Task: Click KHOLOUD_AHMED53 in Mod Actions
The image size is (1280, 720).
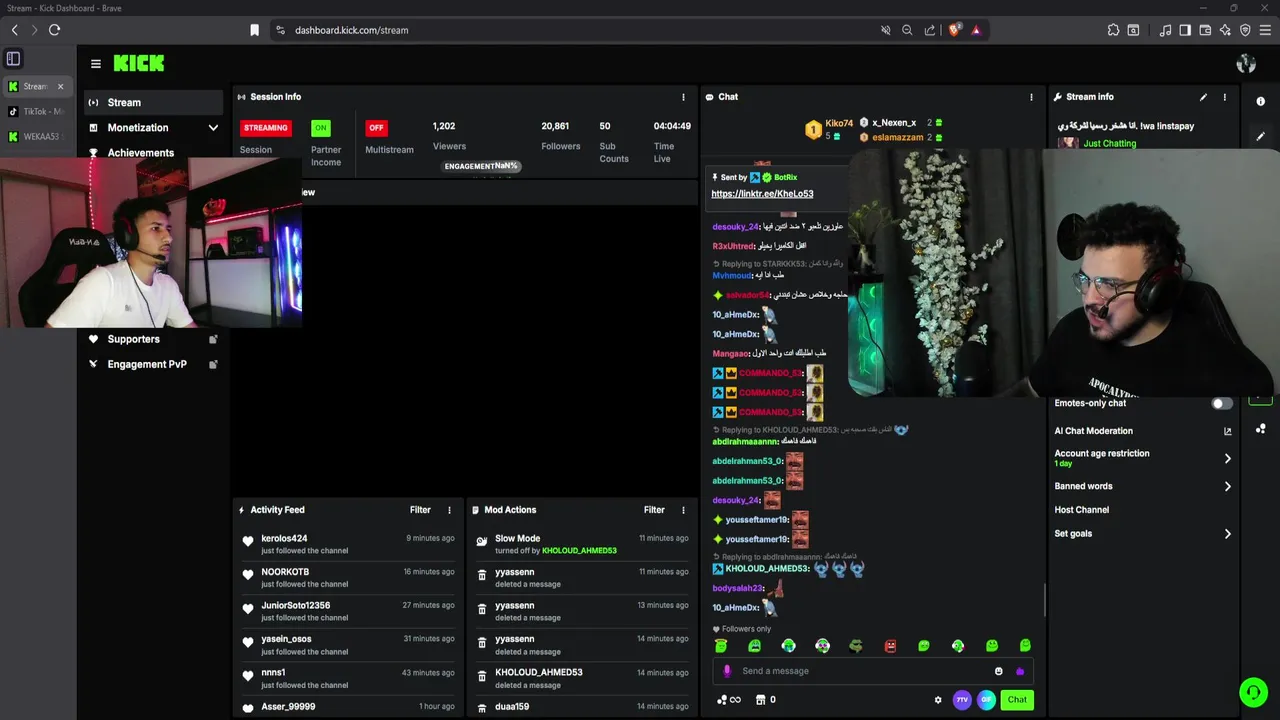Action: pyautogui.click(x=538, y=672)
